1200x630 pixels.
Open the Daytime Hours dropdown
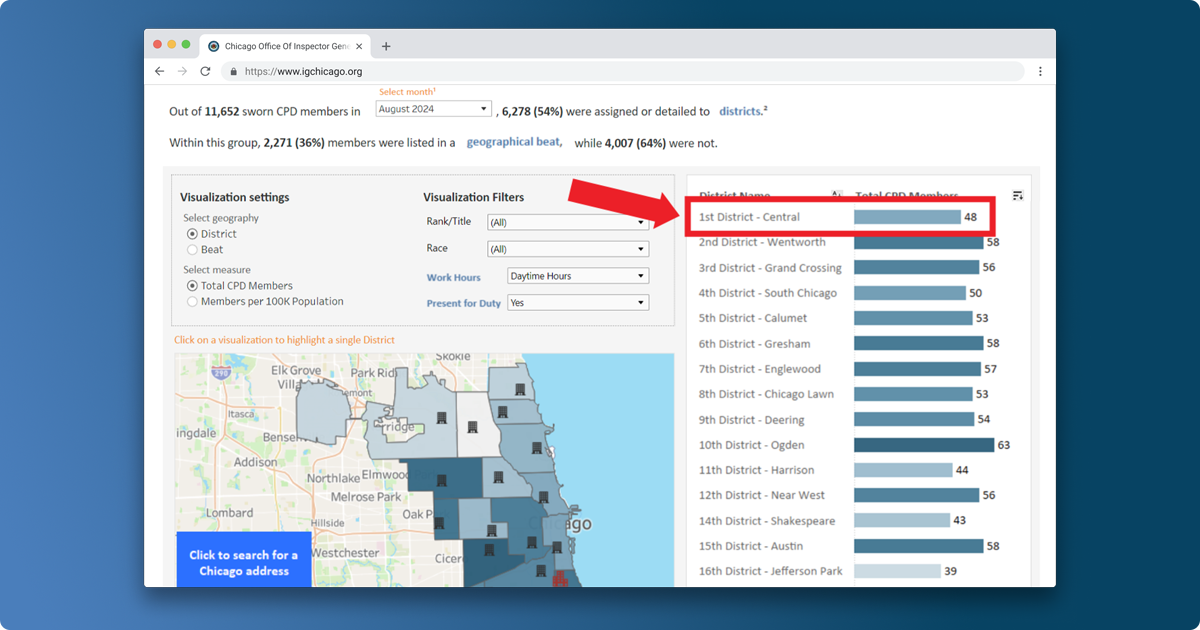tap(577, 276)
